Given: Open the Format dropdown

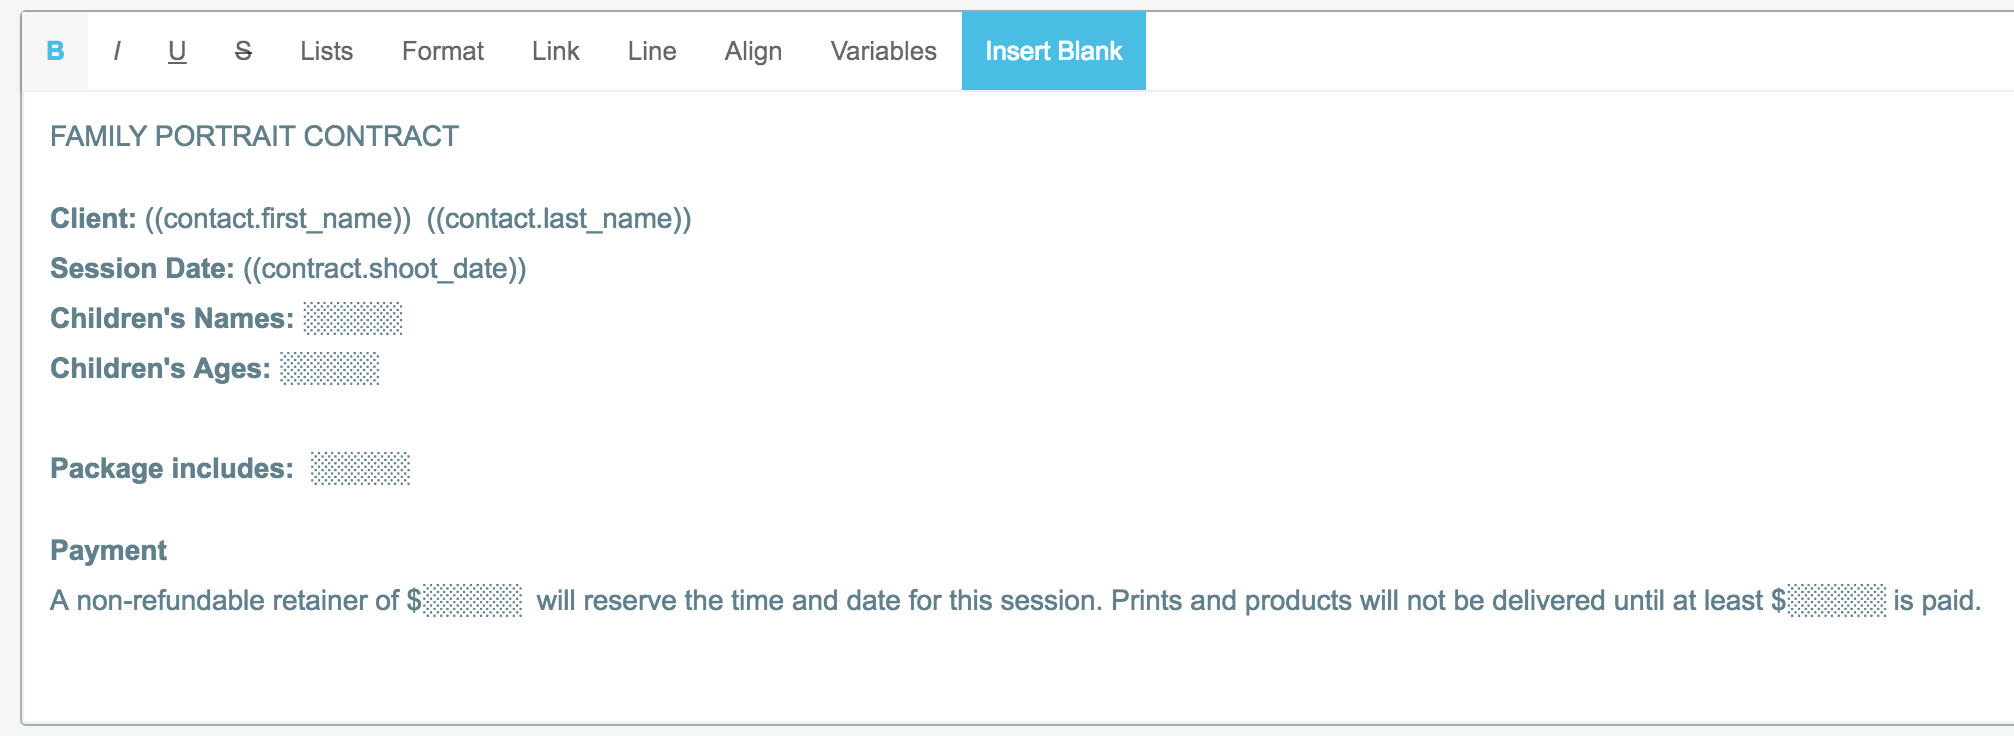Looking at the screenshot, I should click(442, 51).
